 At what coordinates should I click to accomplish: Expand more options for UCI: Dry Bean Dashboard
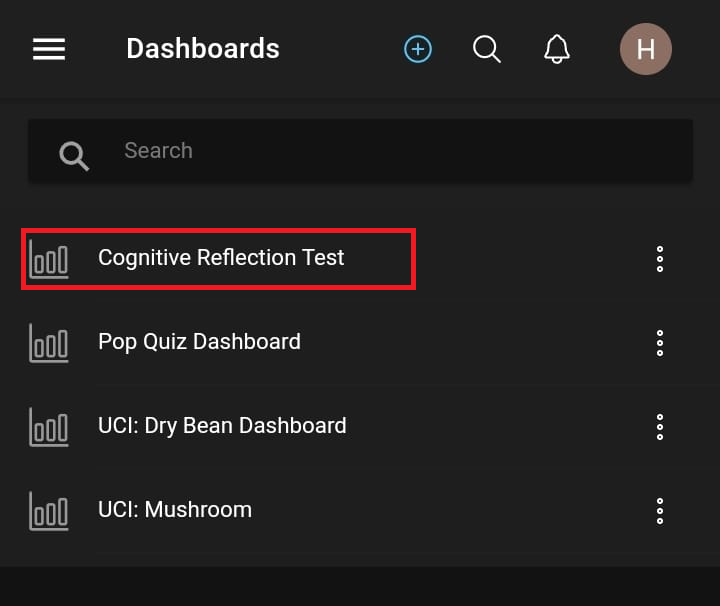click(660, 426)
